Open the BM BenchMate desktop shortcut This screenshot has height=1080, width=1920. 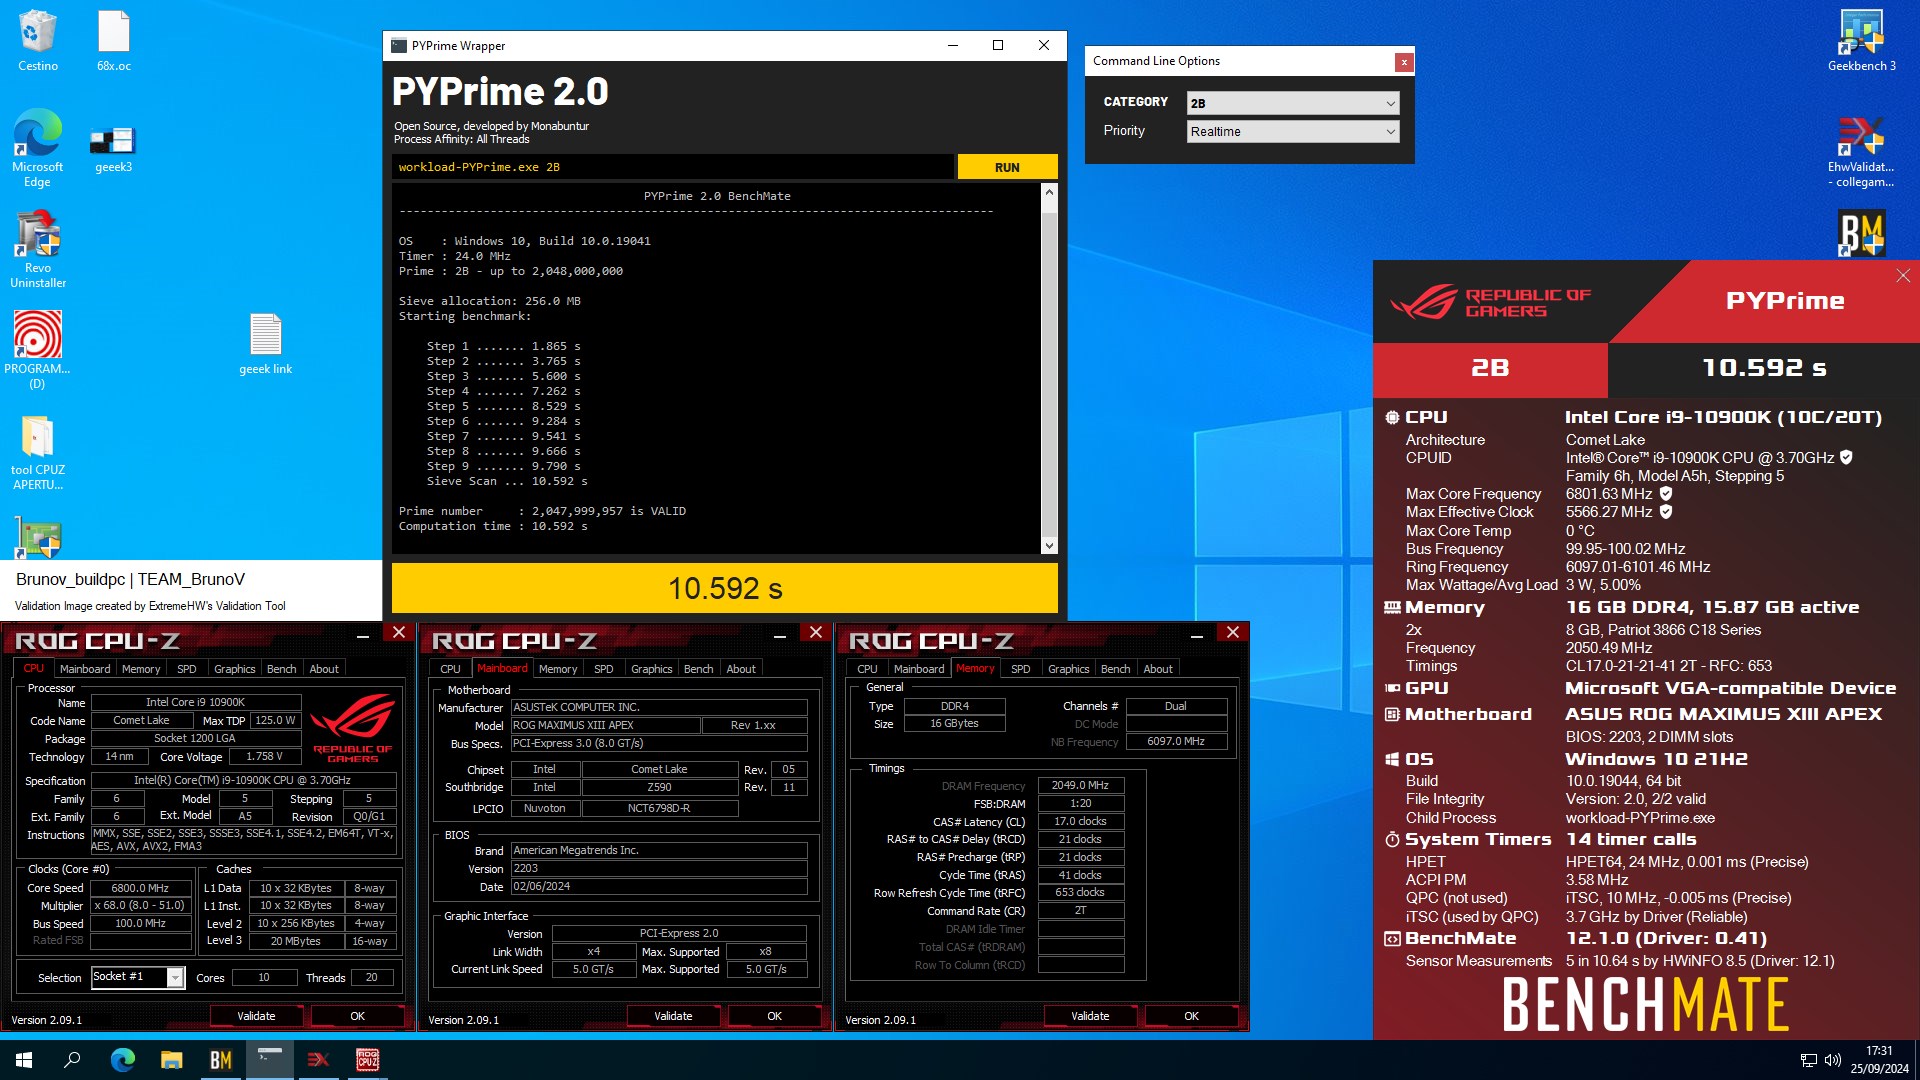click(1861, 233)
